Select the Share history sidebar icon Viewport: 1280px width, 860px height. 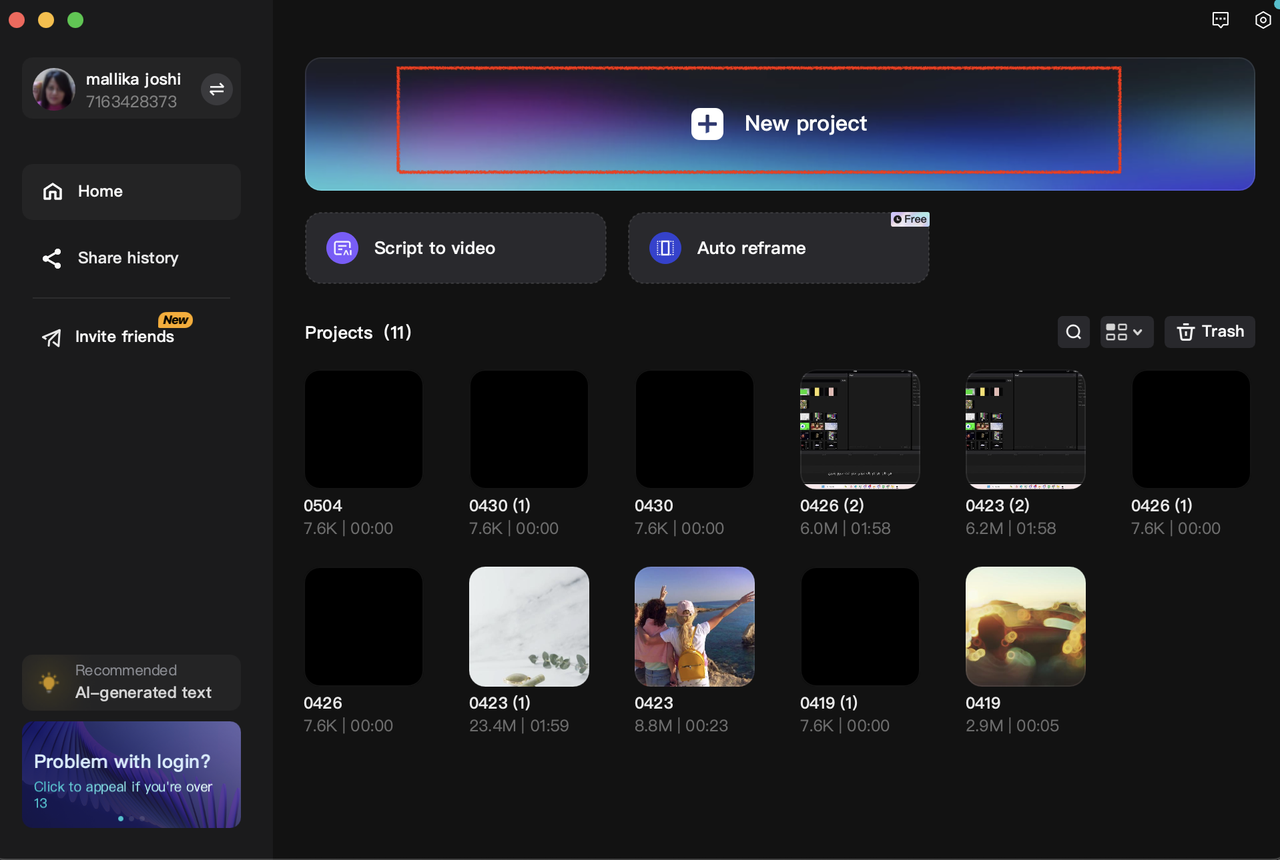coord(51,258)
